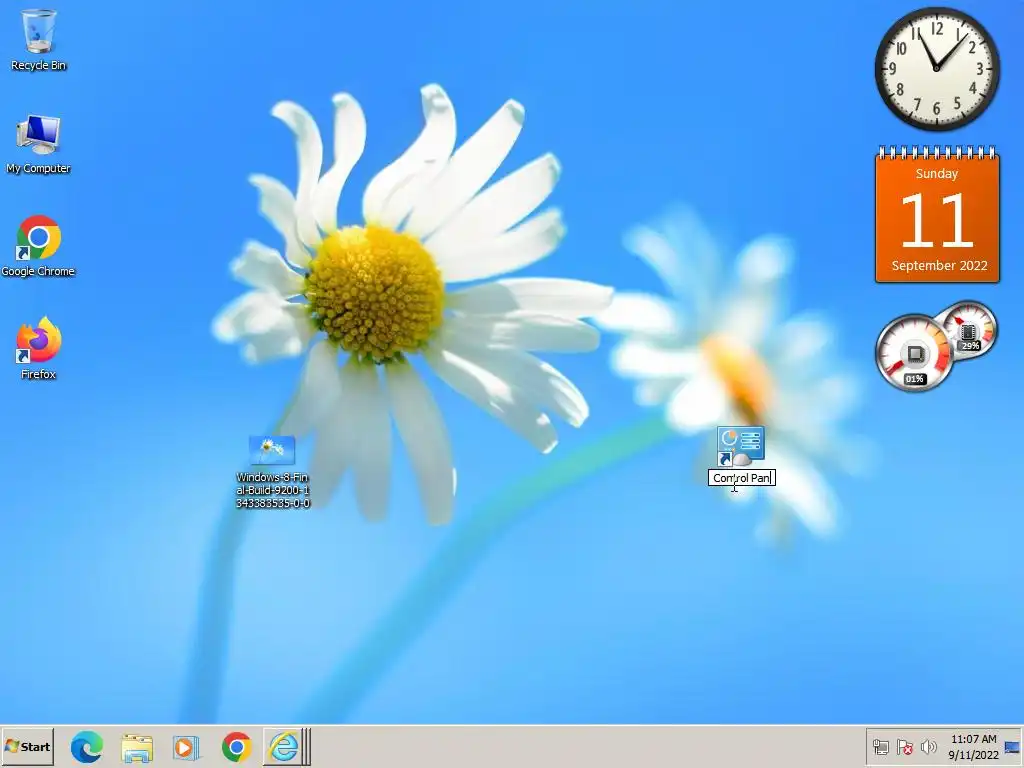
Task: Click the CPU meter gadget showing 01%
Action: tap(914, 353)
